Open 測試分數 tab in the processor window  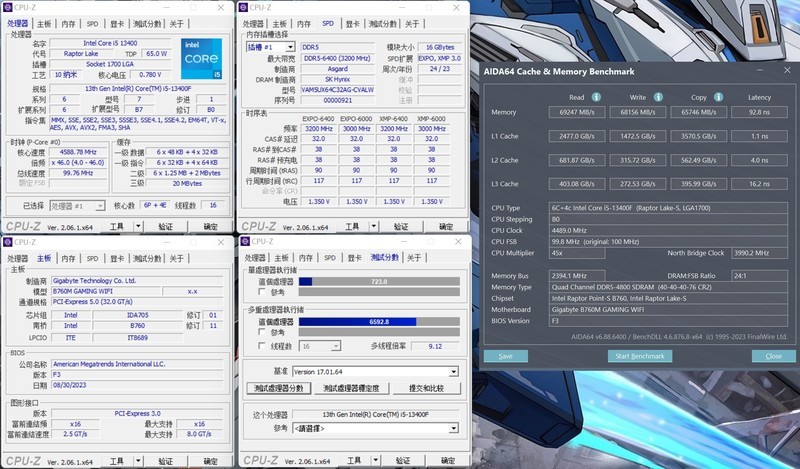click(147, 24)
